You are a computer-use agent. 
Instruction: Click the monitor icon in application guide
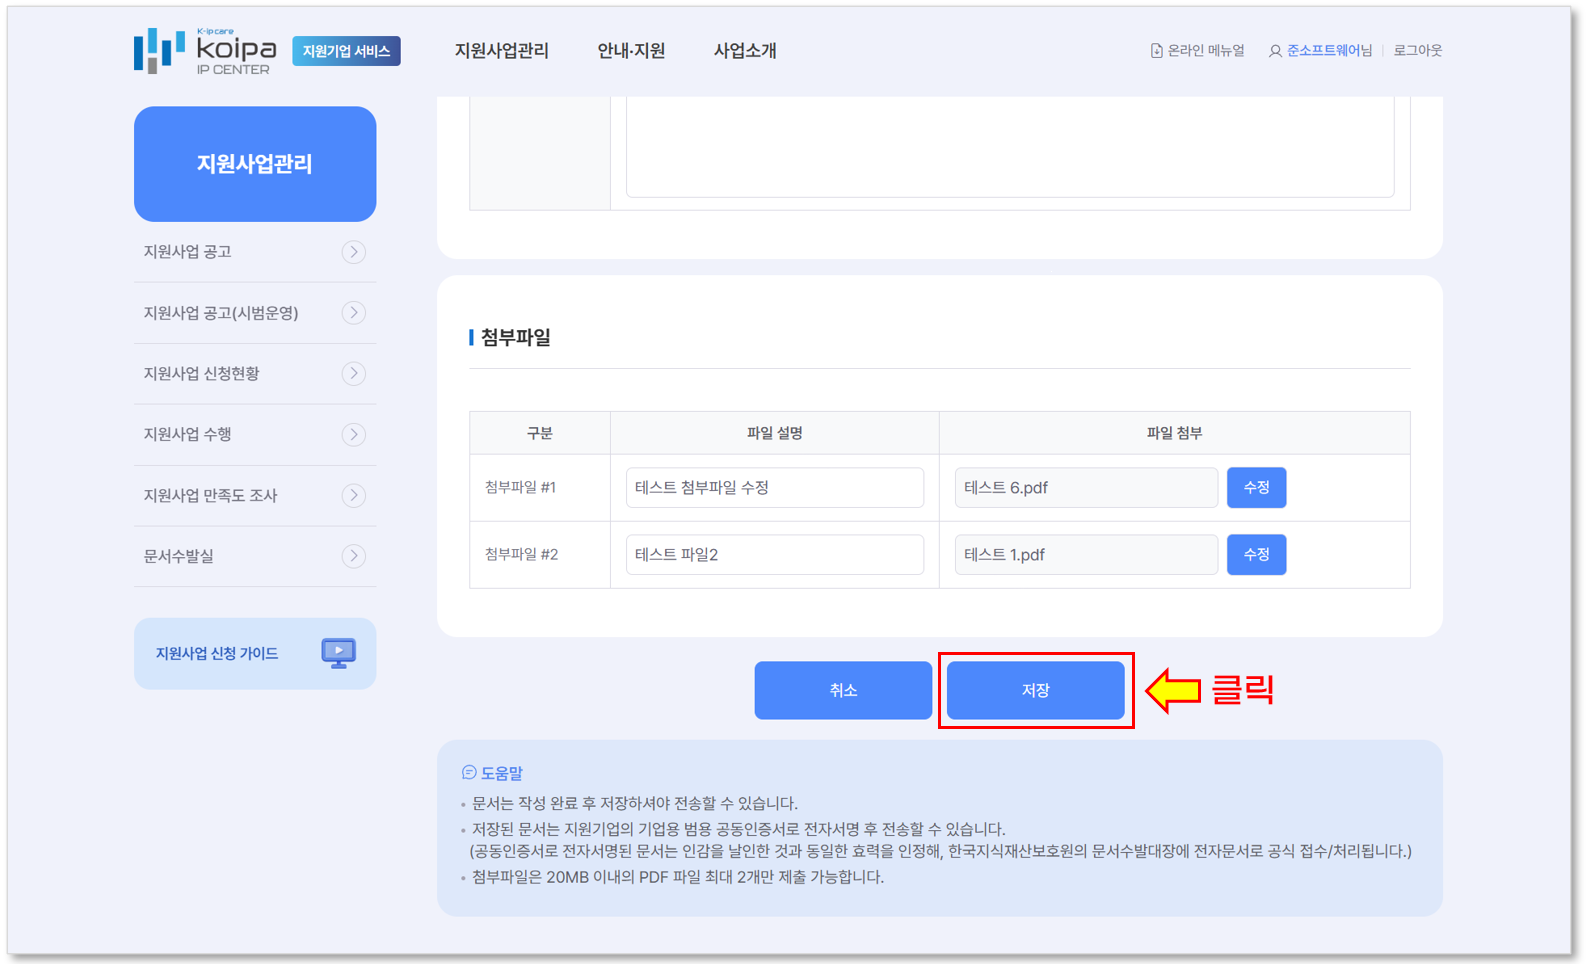pyautogui.click(x=338, y=653)
